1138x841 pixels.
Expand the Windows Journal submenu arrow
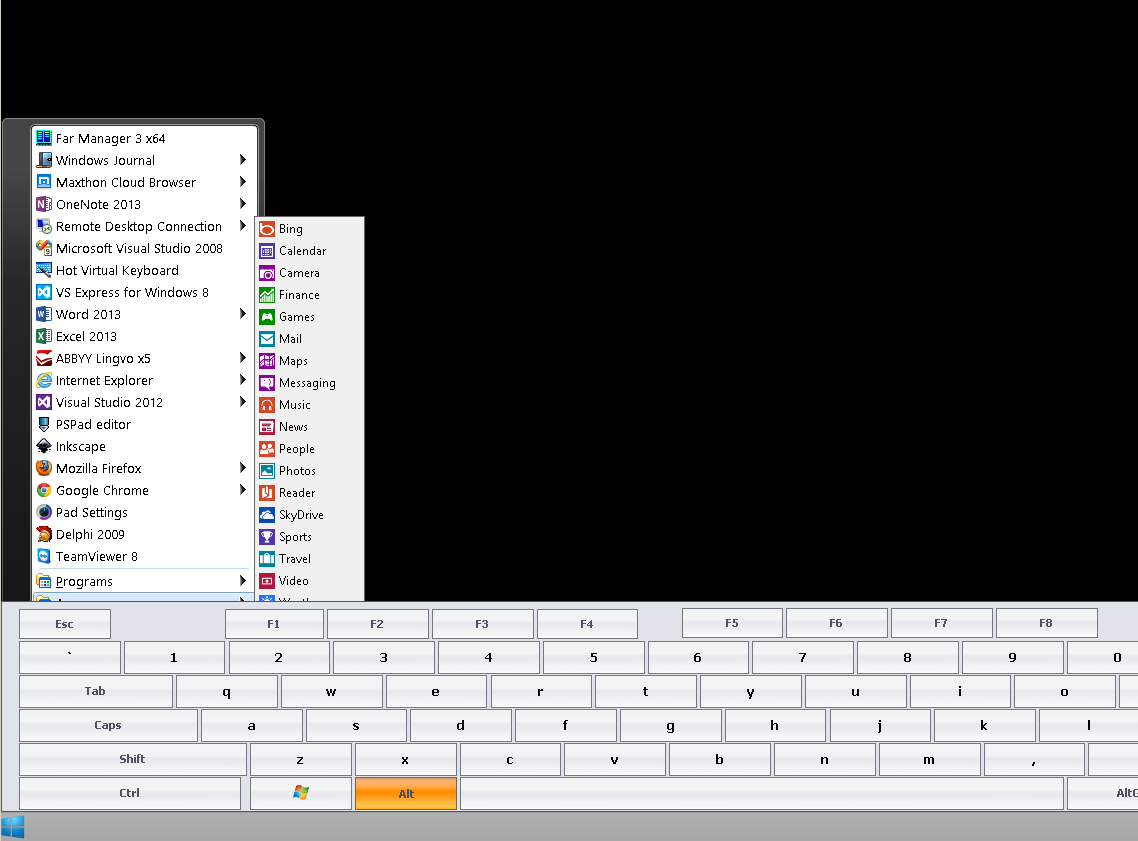[x=243, y=160]
